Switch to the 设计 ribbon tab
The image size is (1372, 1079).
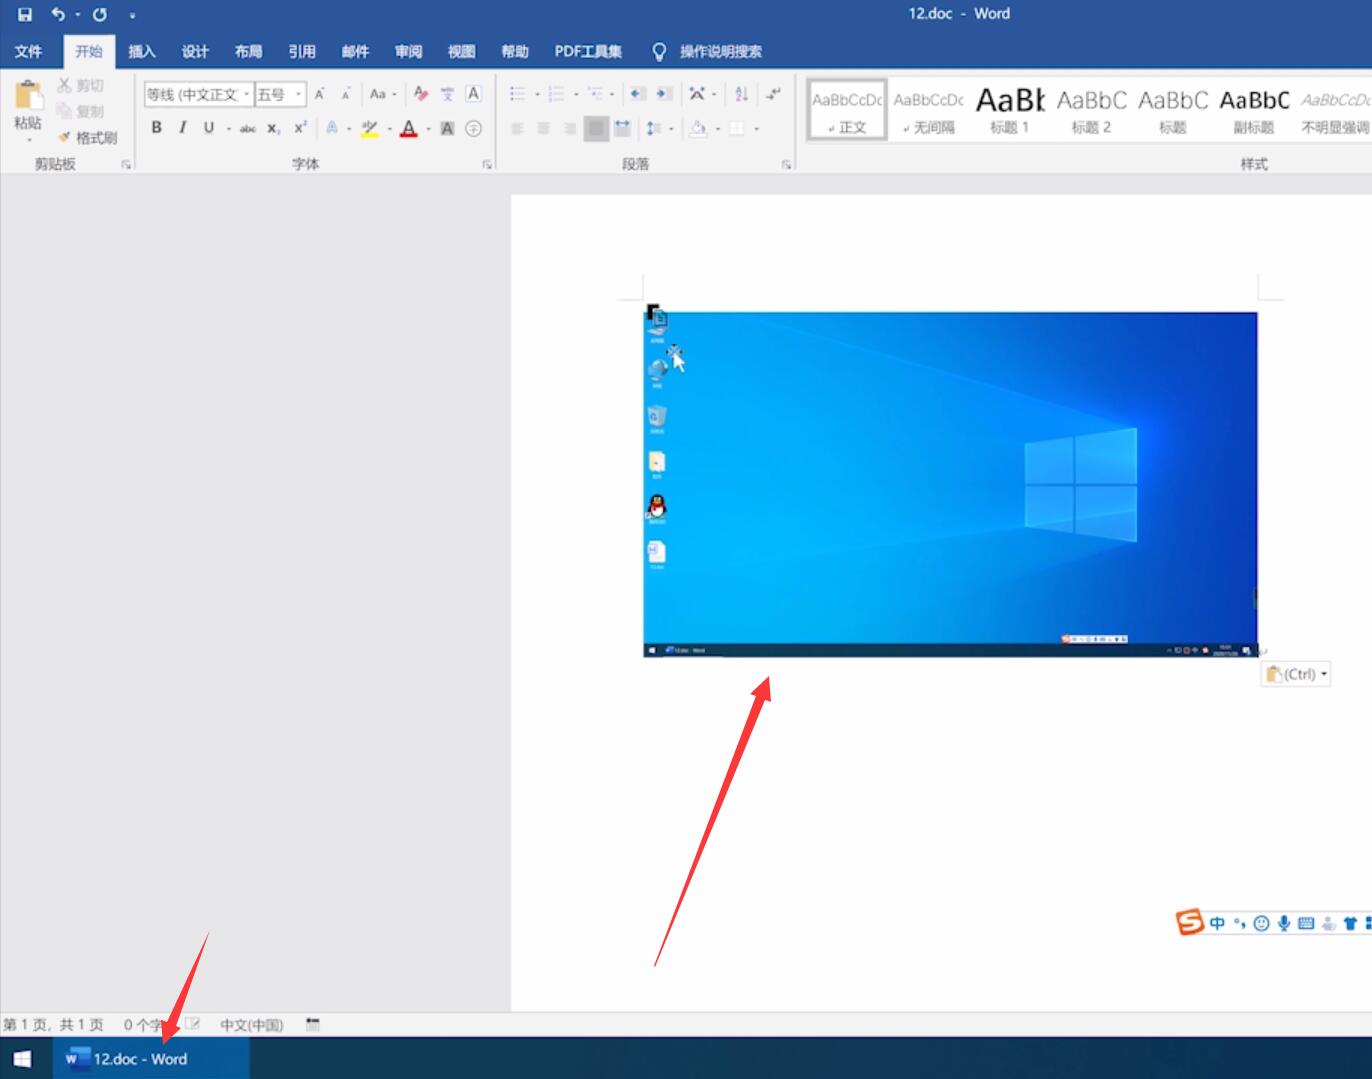pyautogui.click(x=195, y=51)
